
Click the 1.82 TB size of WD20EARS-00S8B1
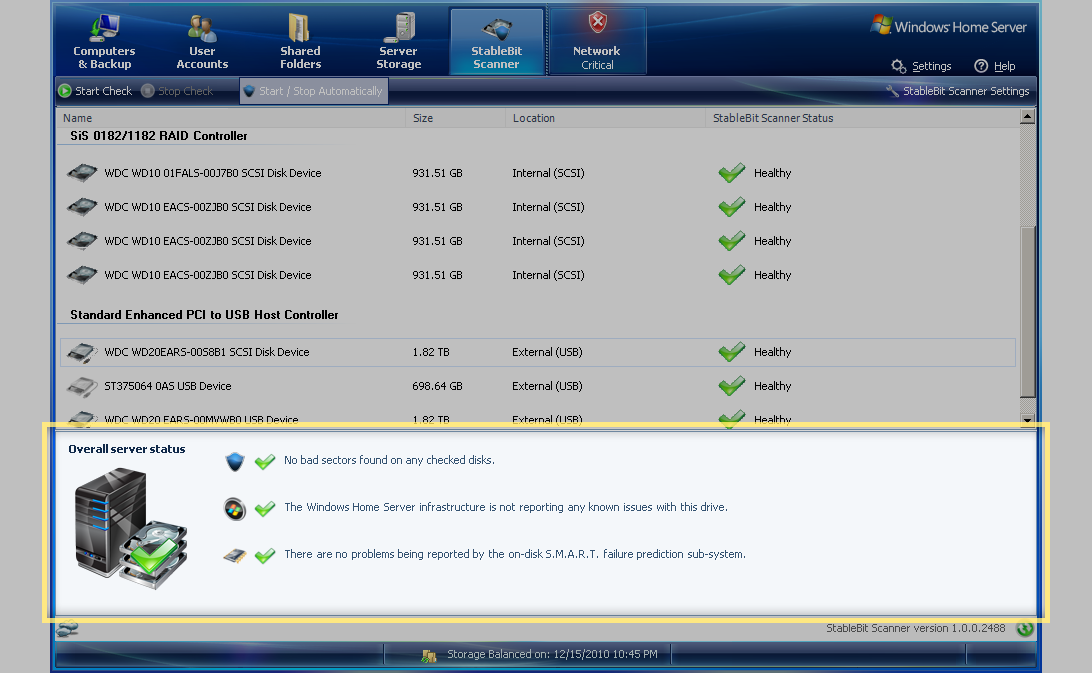(430, 353)
